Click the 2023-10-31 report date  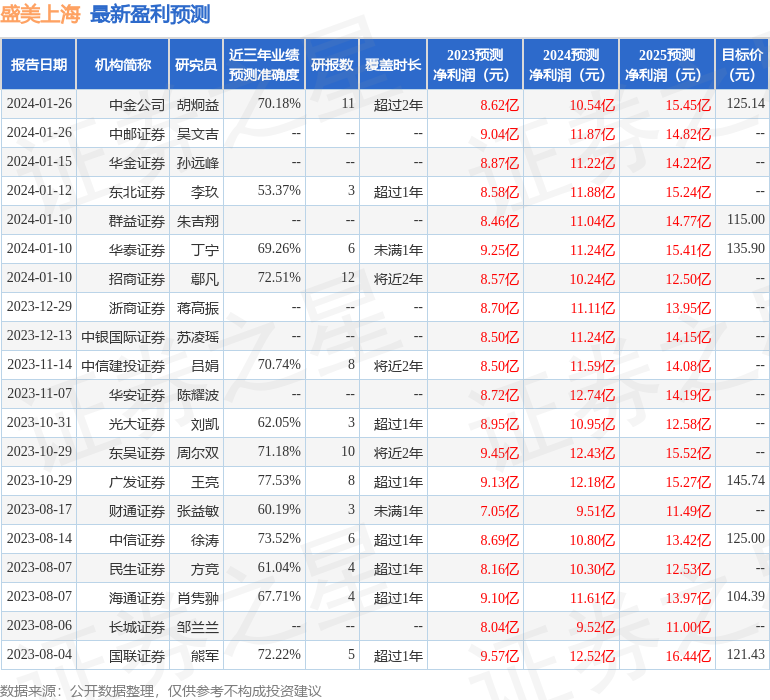click(39, 422)
